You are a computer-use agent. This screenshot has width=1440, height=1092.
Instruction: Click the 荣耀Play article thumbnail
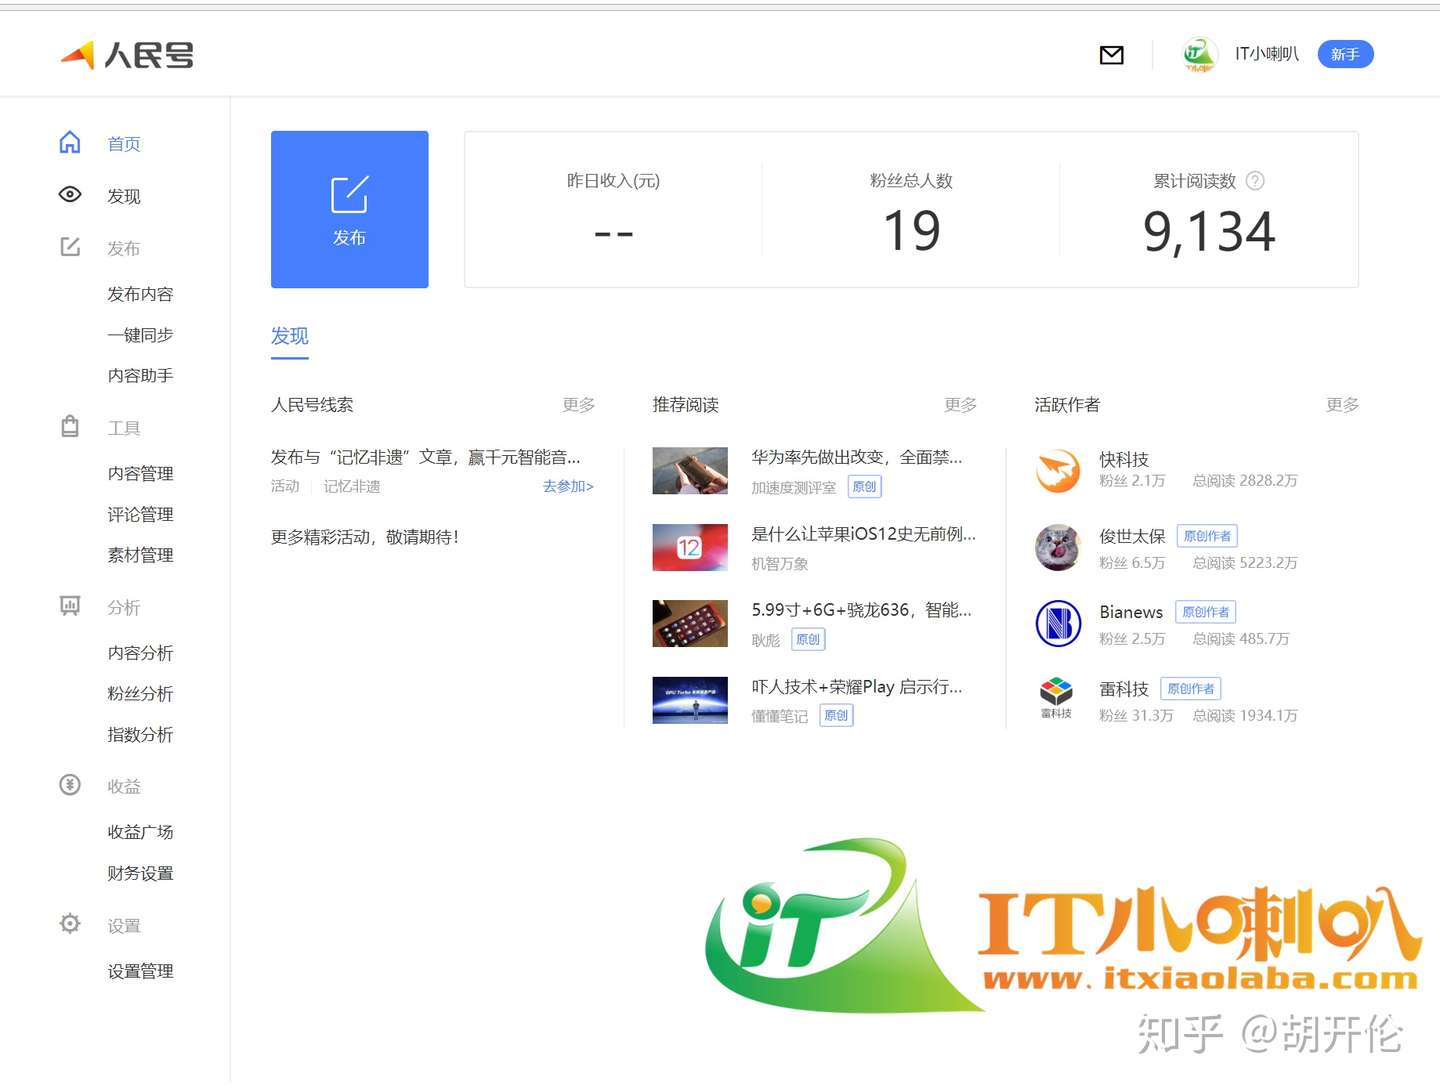690,700
